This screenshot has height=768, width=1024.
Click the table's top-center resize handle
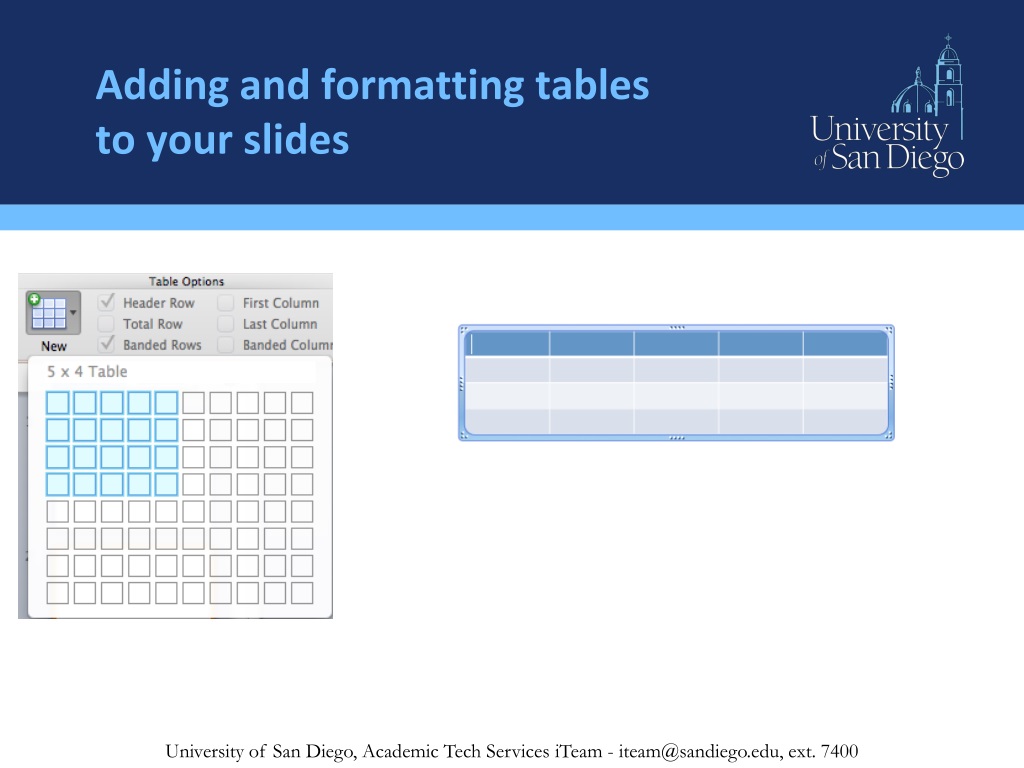pos(677,327)
